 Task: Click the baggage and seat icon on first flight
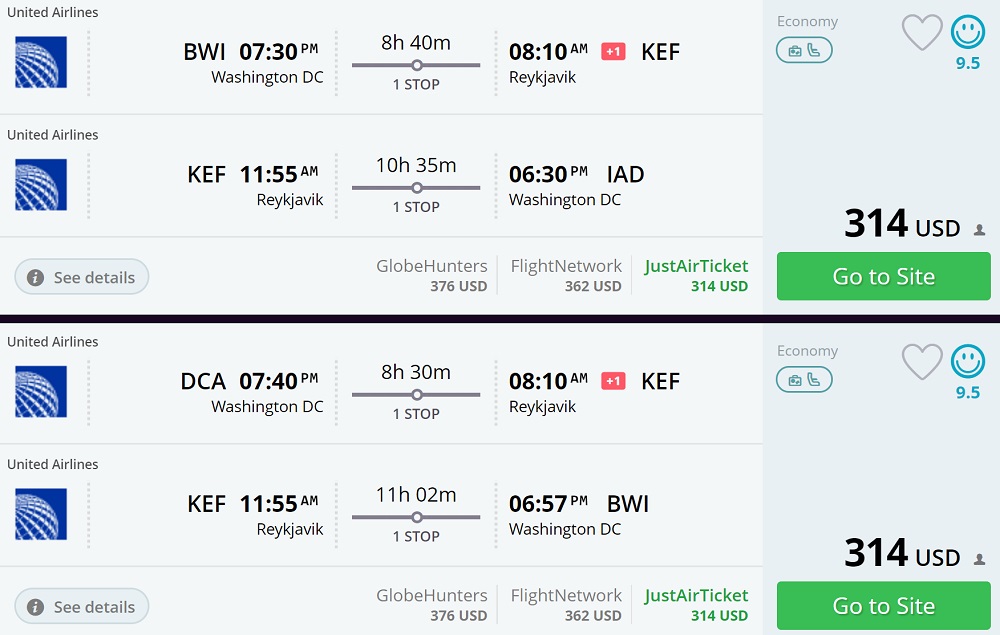(804, 50)
